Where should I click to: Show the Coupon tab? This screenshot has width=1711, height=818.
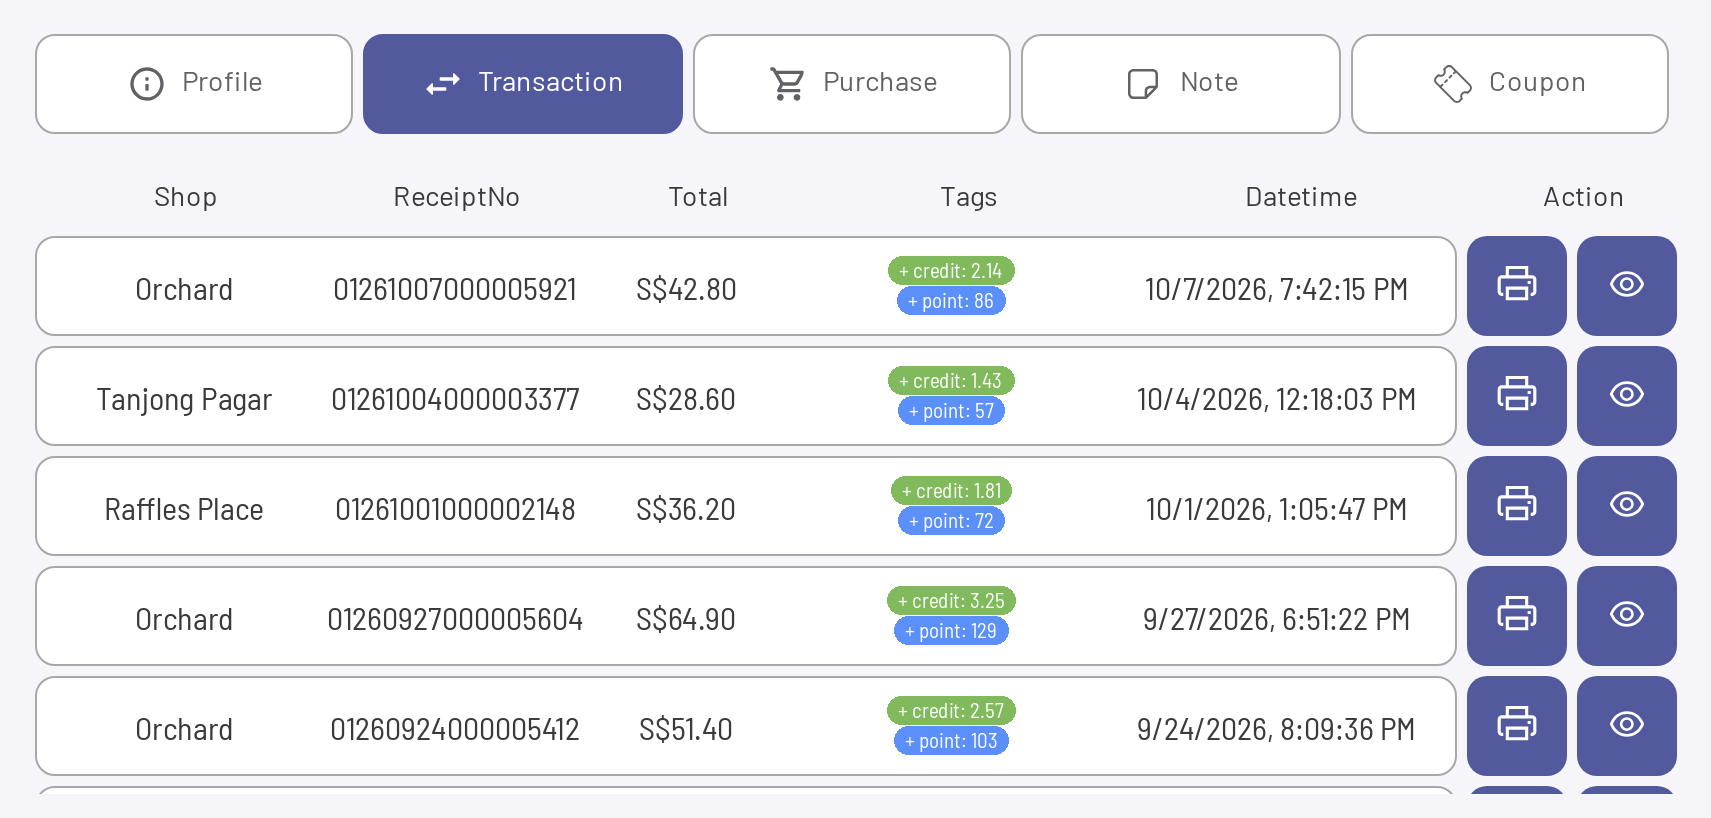pos(1510,84)
